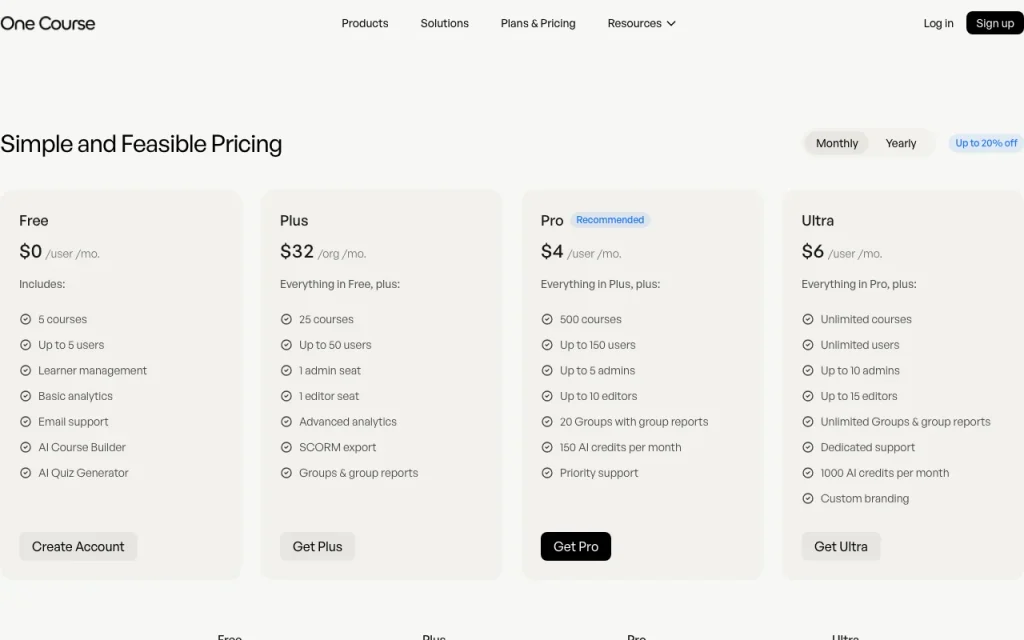Click the Get Ultra button
Viewport: 1024px width, 640px height.
click(840, 547)
